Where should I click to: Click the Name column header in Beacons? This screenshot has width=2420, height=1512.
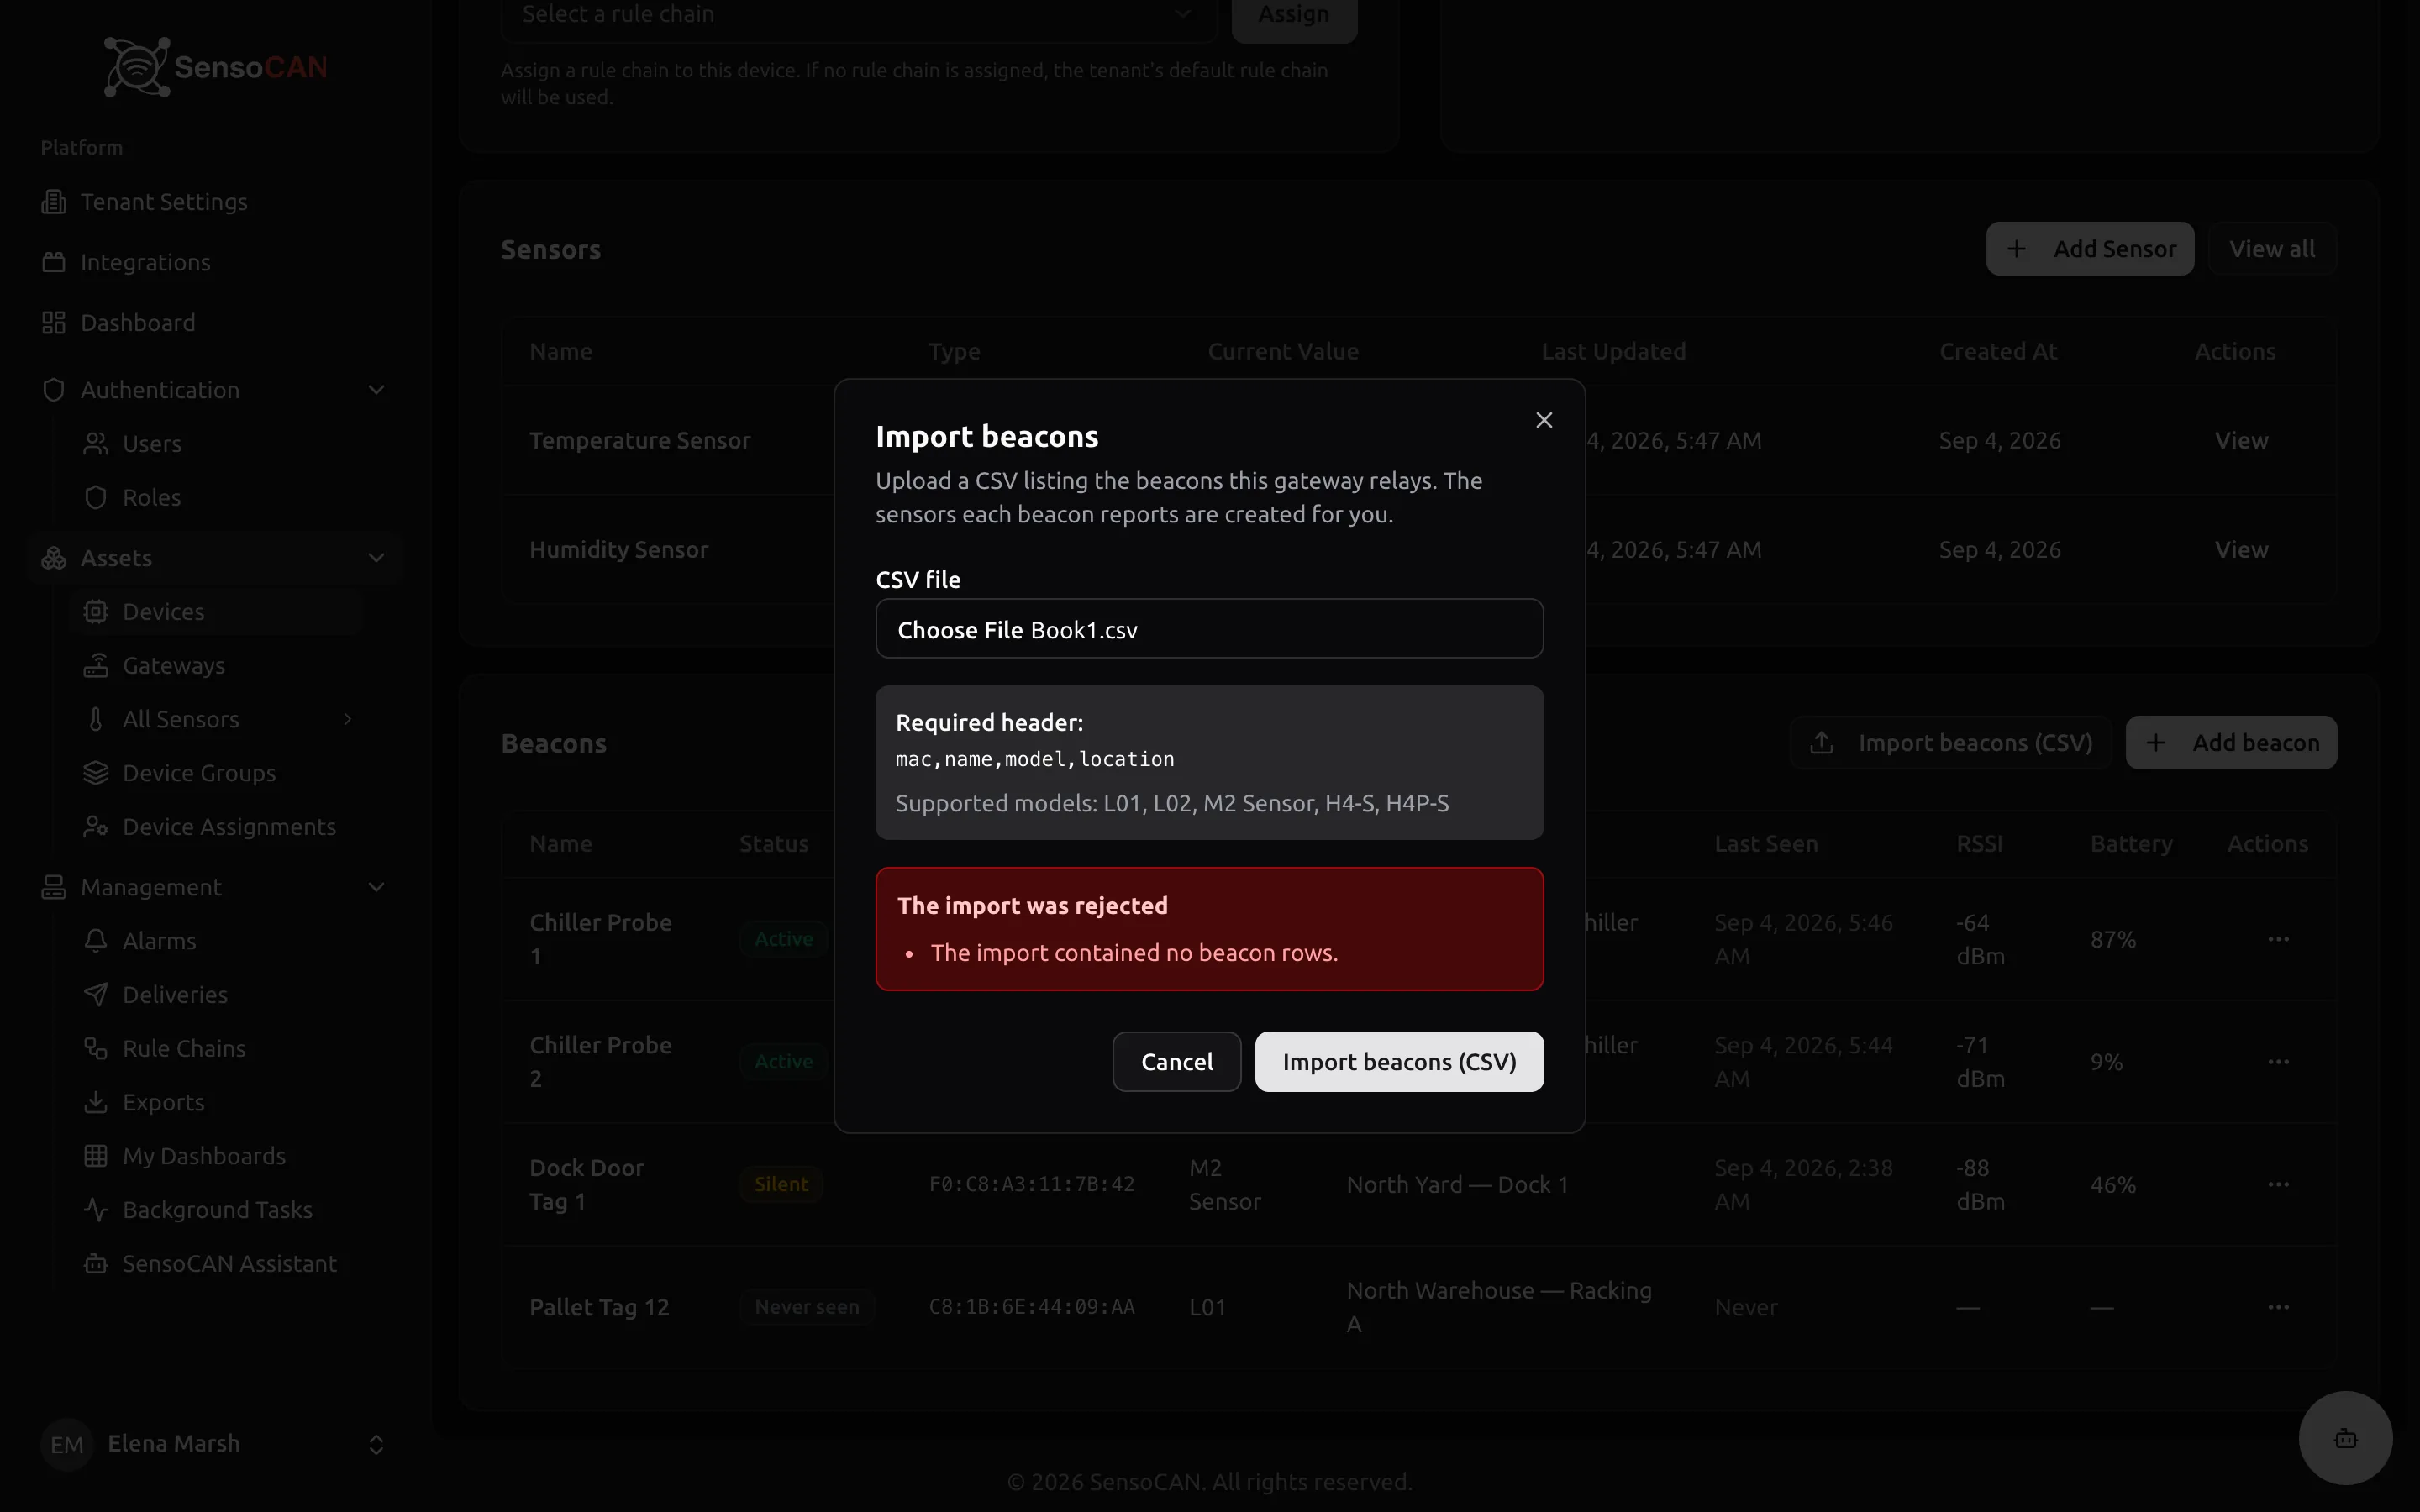click(x=561, y=844)
